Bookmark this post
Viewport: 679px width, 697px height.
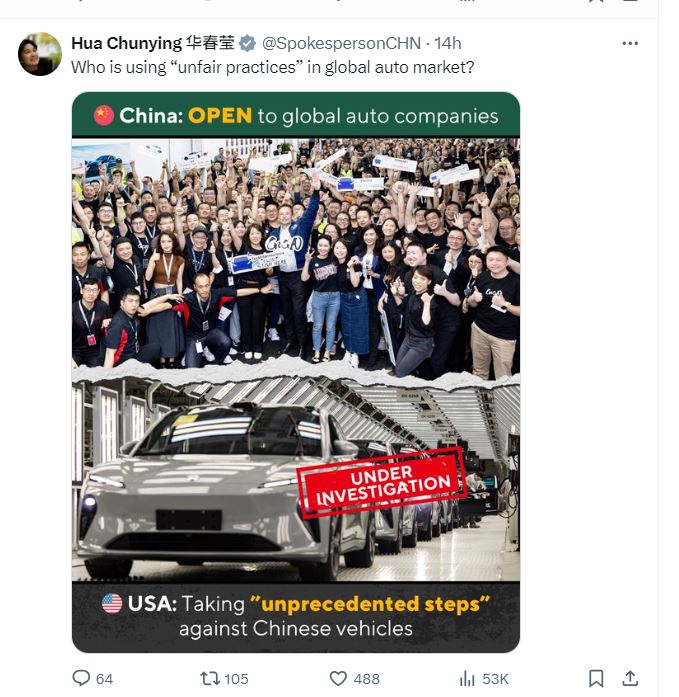tap(596, 678)
